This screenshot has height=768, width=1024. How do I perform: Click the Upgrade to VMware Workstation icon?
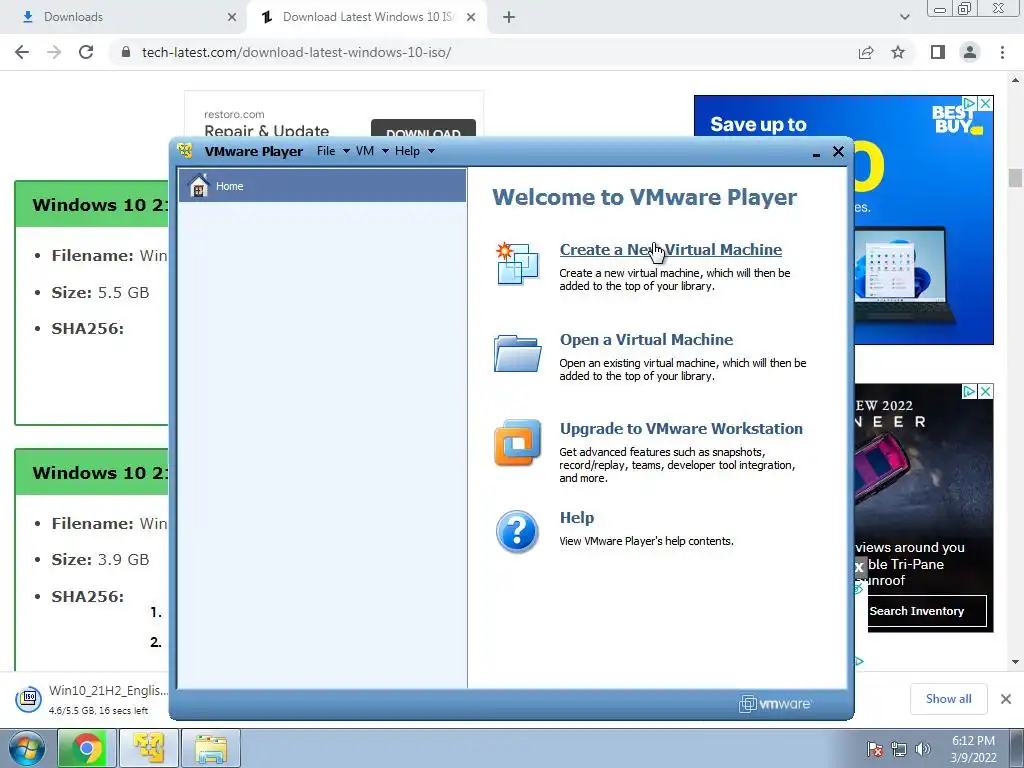[517, 443]
